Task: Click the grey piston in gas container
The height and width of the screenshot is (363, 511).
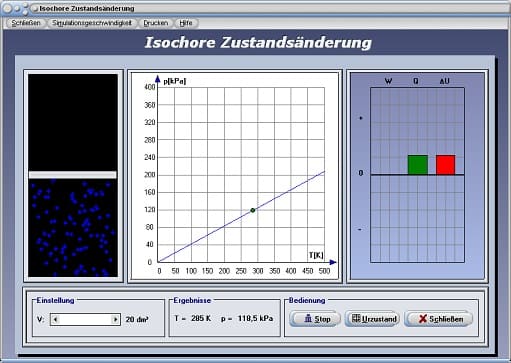Action: (x=73, y=175)
